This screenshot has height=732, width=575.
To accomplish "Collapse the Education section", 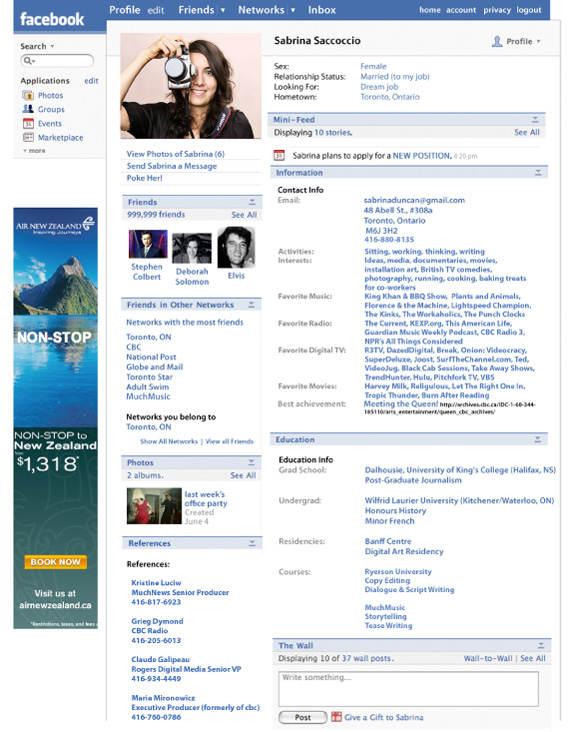I will 538,439.
